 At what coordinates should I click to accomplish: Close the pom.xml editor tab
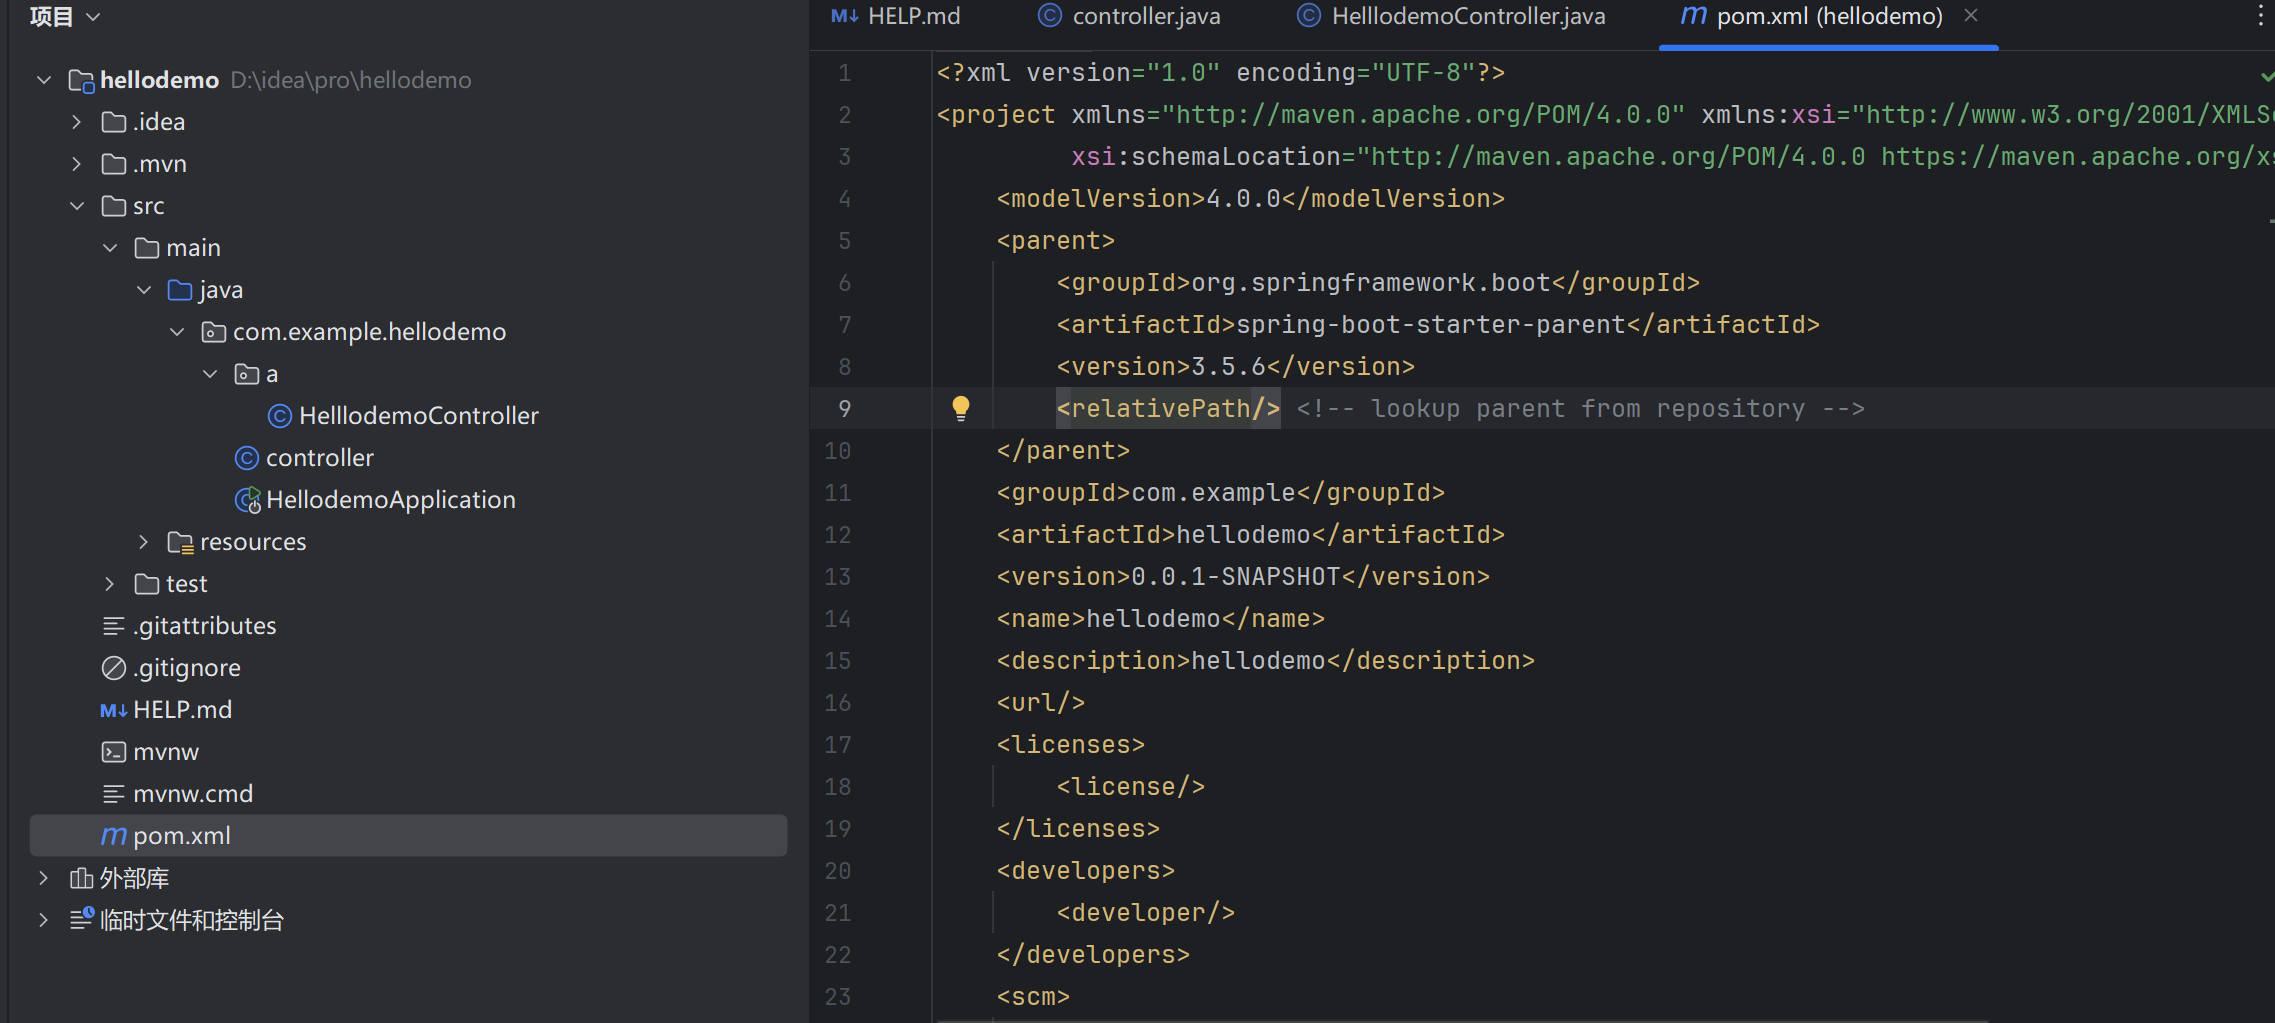click(1969, 16)
